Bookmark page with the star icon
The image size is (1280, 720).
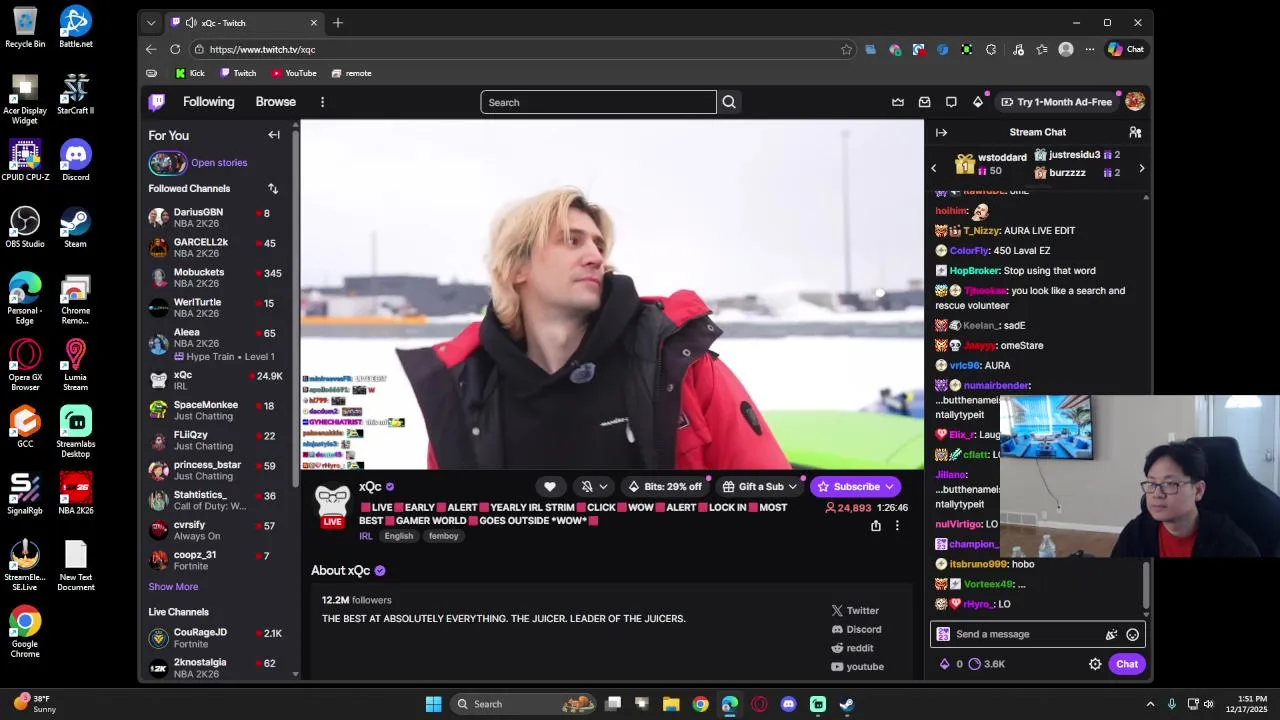point(846,49)
